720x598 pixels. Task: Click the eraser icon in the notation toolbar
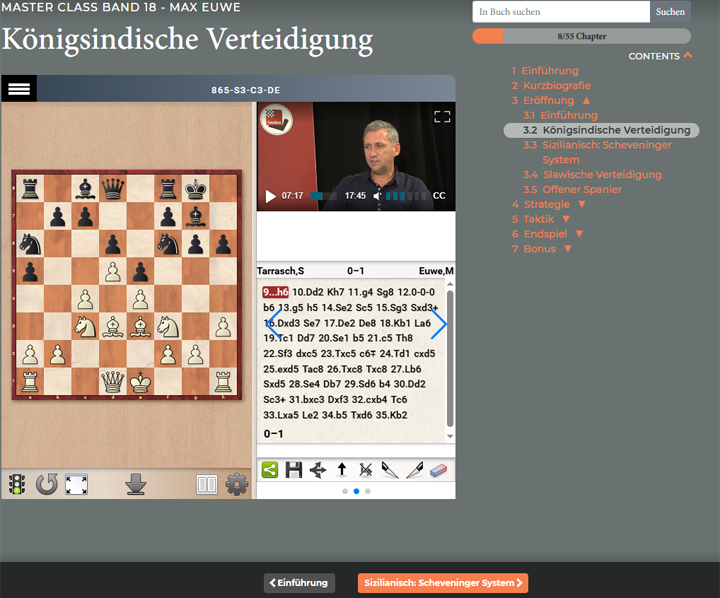coord(438,469)
